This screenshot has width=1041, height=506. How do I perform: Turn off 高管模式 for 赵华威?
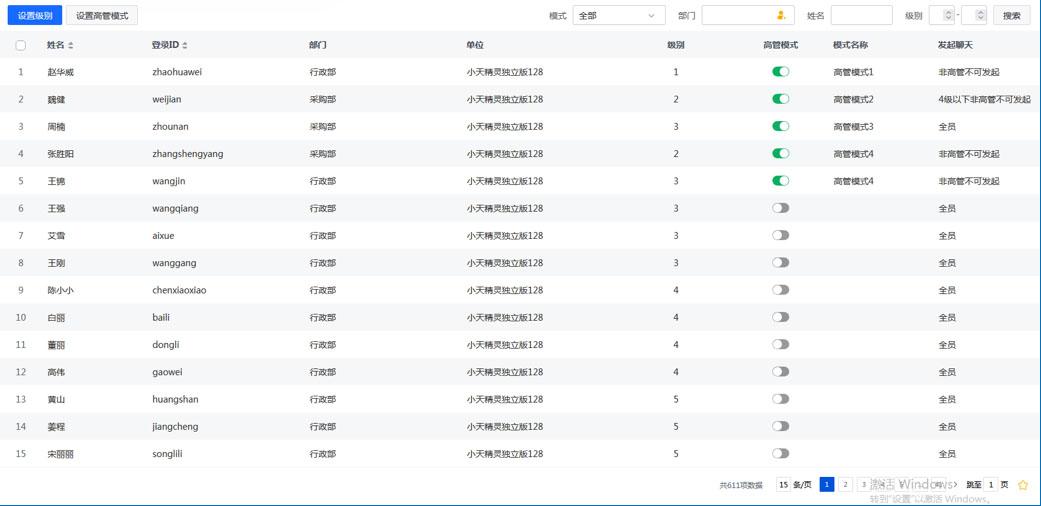780,72
